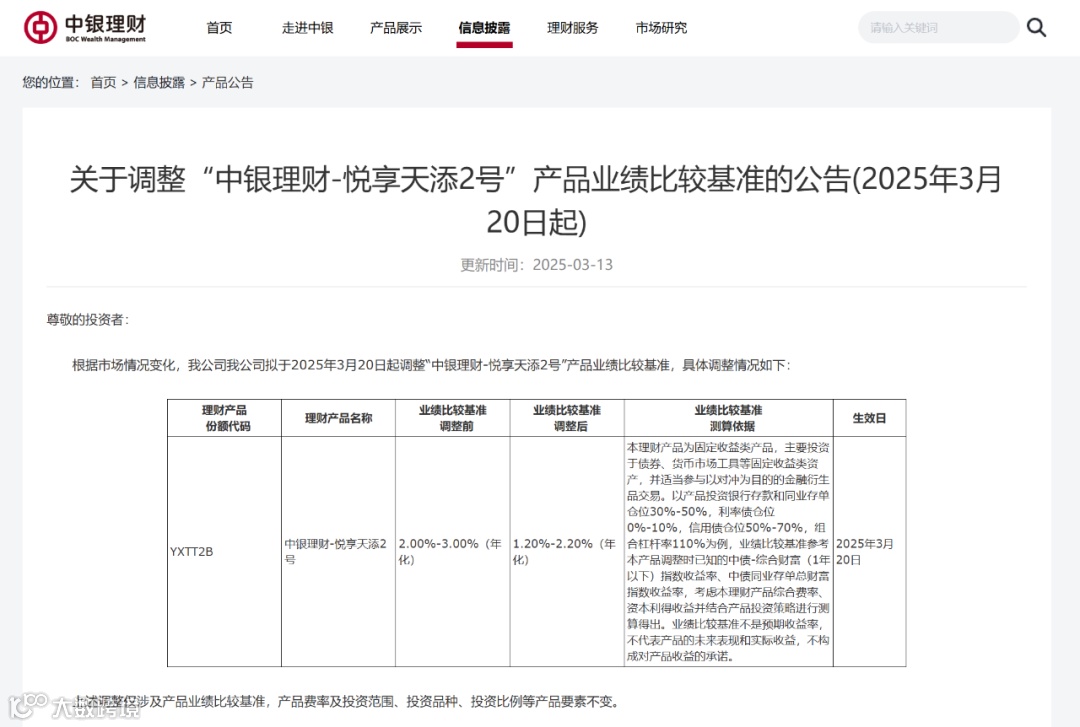Click the 中银理财-悦享天添2号 product name cell
Viewport: 1080px width, 727px height.
pos(338,551)
